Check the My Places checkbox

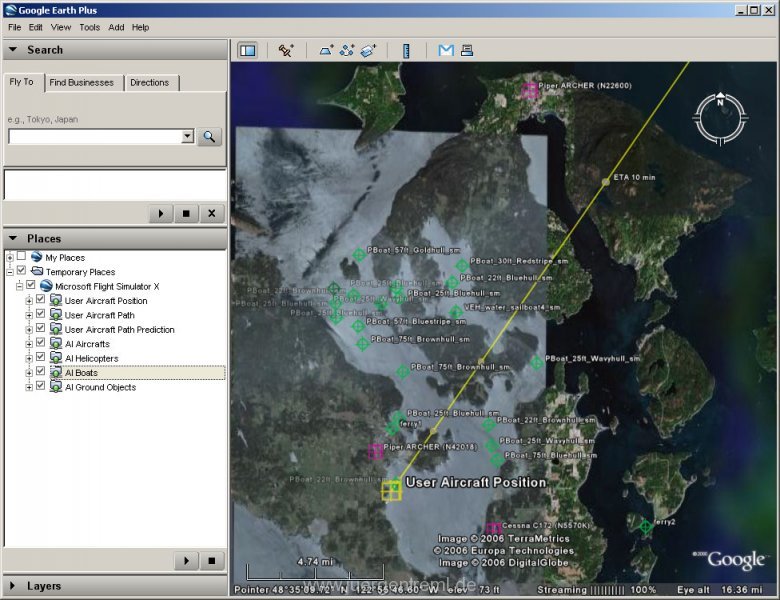pos(21,256)
